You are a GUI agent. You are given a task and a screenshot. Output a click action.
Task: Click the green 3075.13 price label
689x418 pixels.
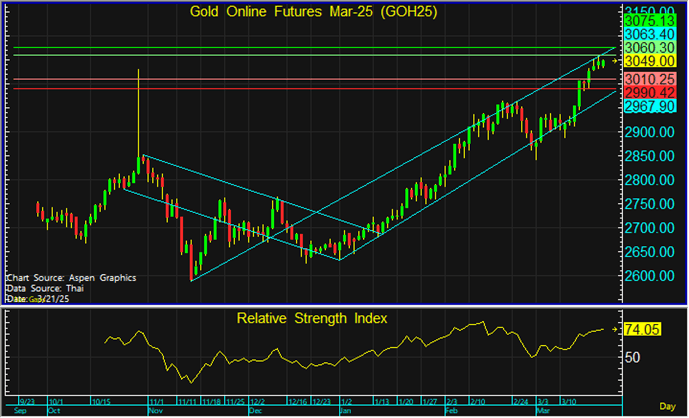click(650, 19)
